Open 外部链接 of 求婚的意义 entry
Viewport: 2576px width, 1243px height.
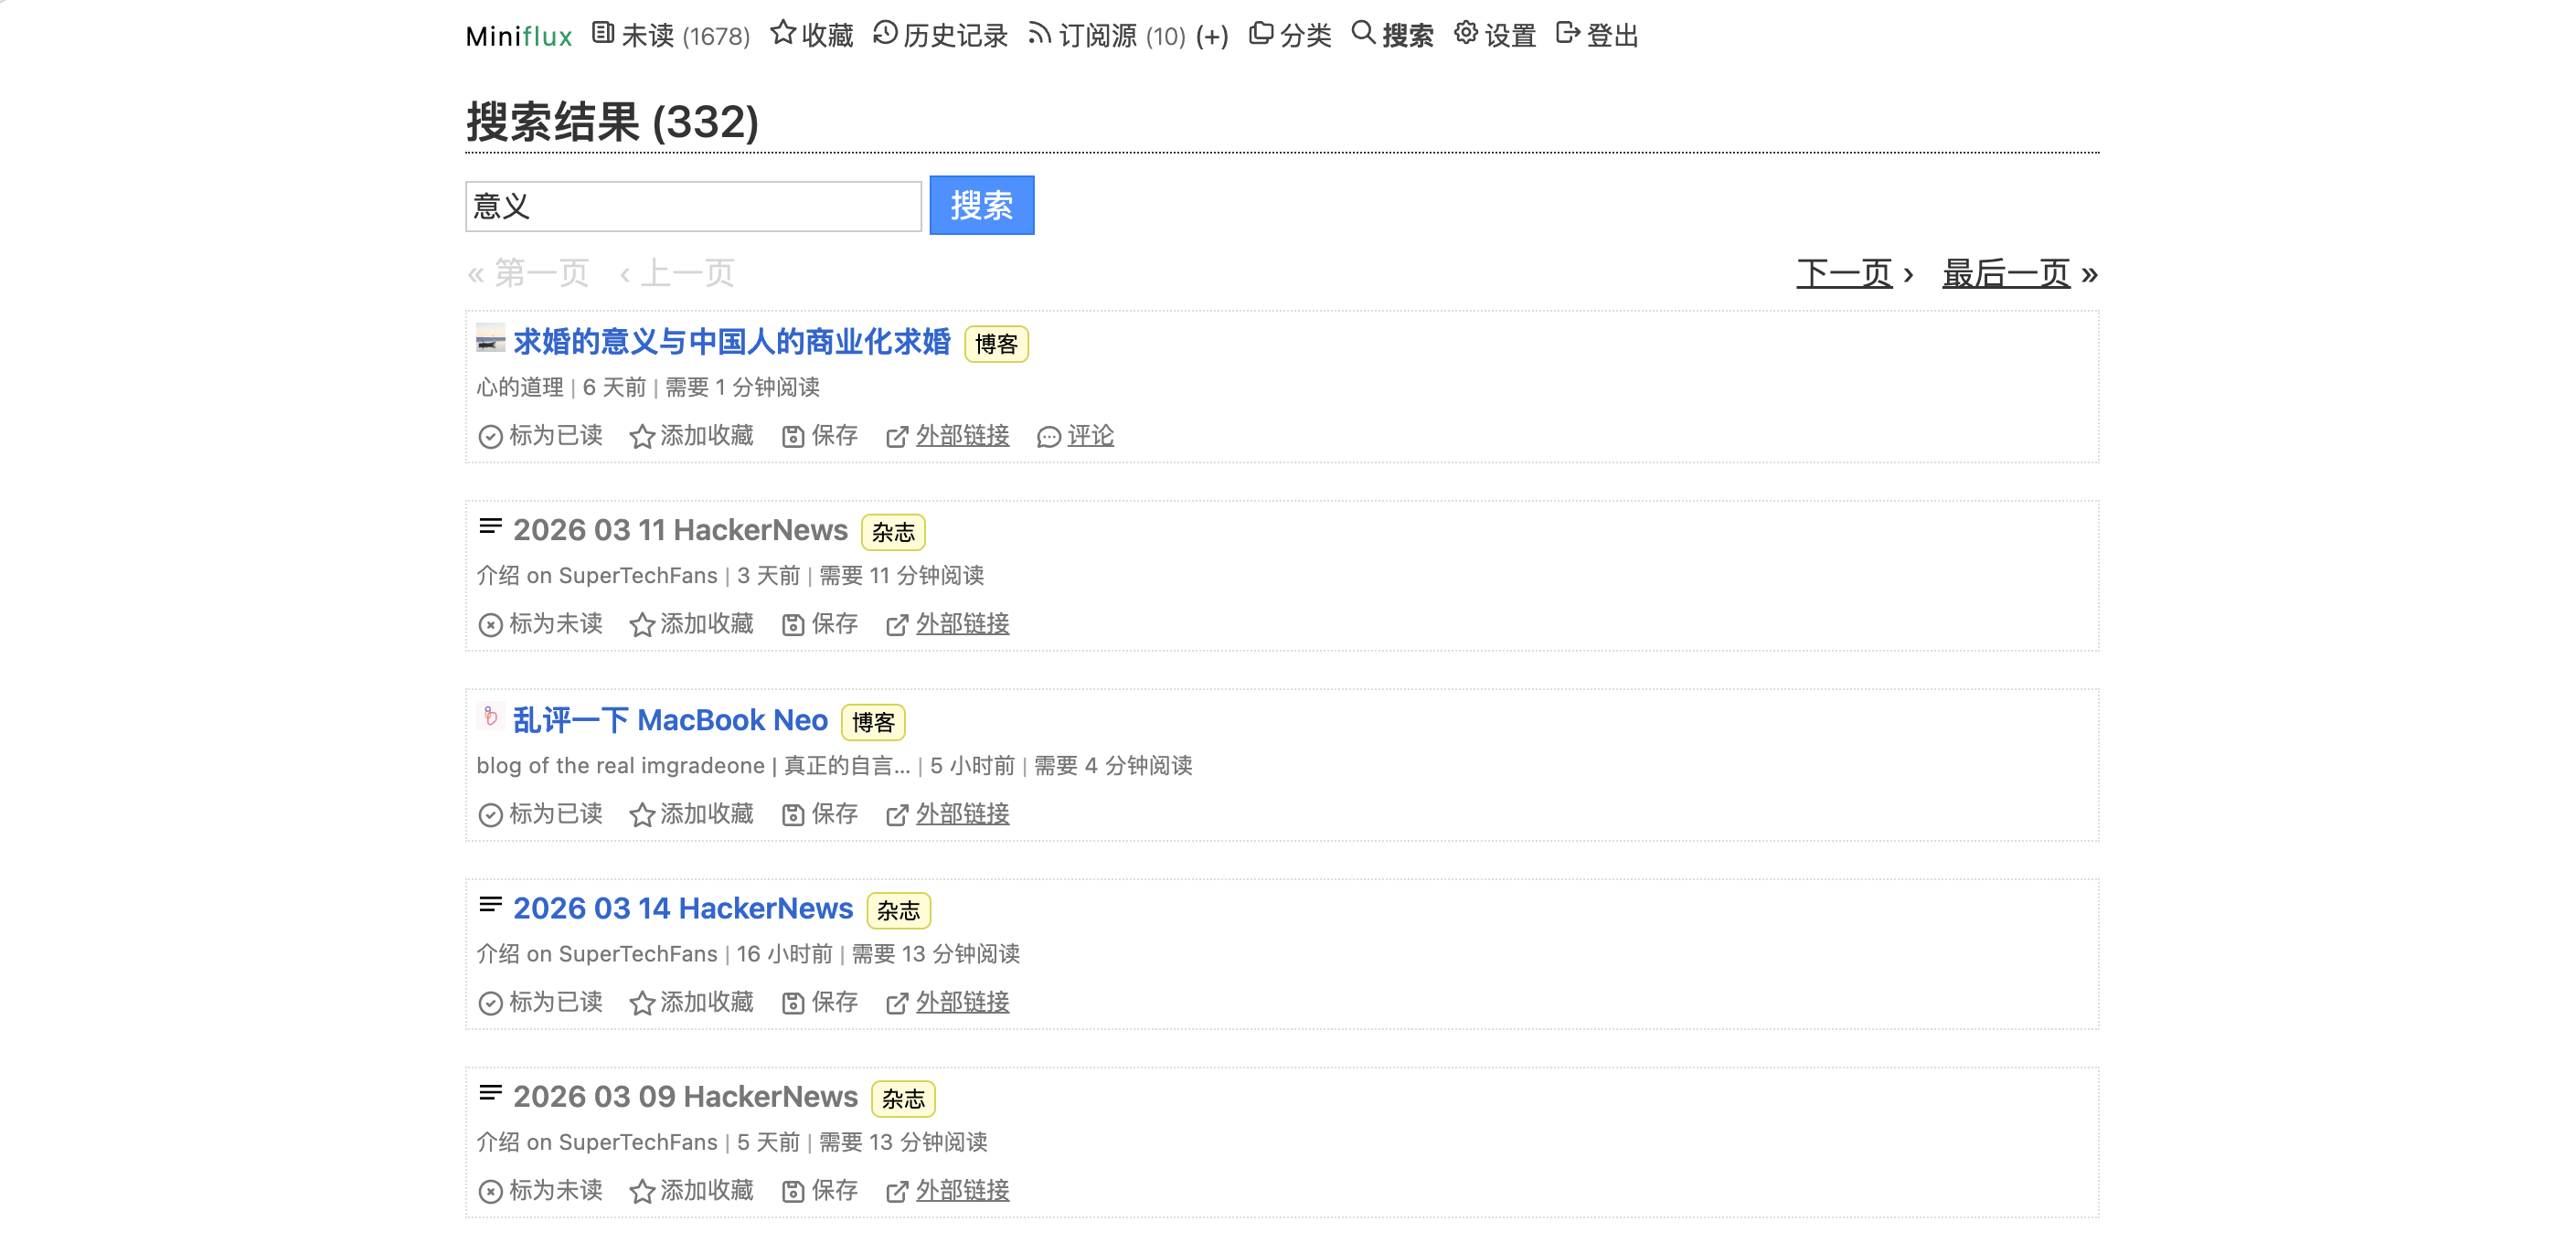pos(947,436)
